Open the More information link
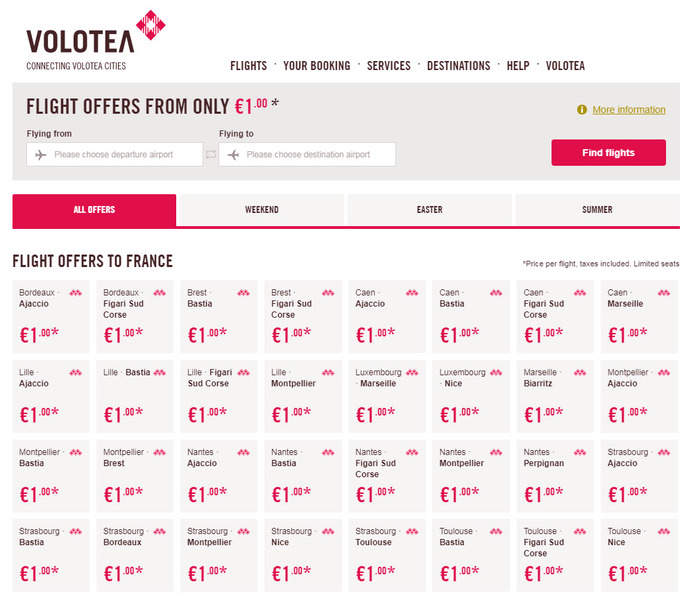The height and width of the screenshot is (600, 691). (x=628, y=110)
